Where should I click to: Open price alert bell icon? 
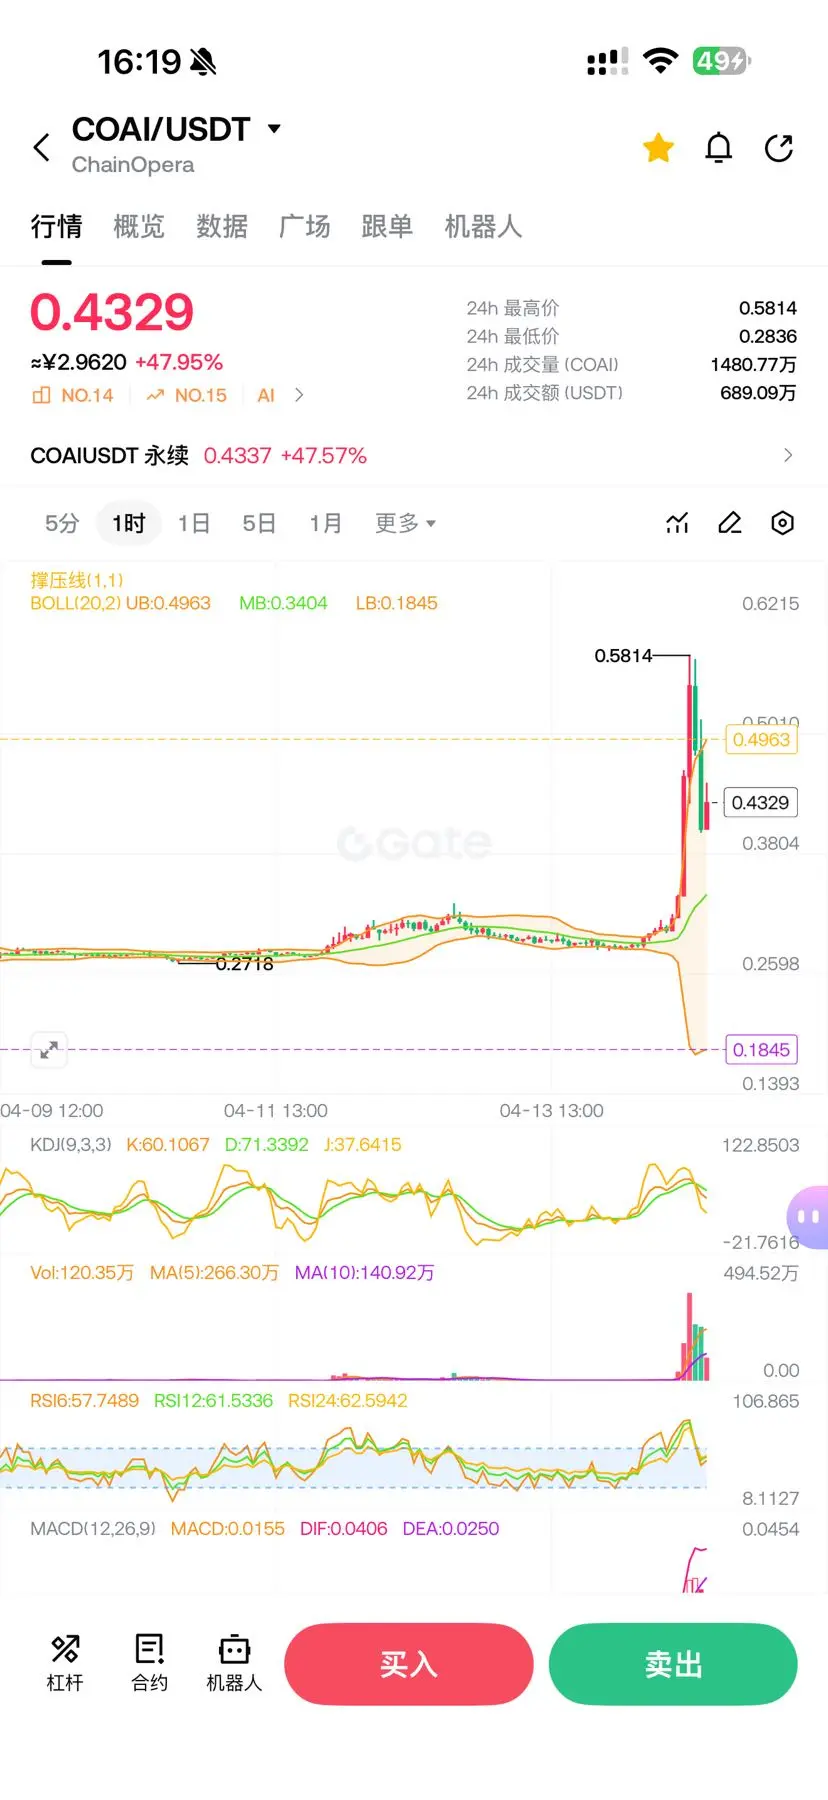(x=719, y=148)
